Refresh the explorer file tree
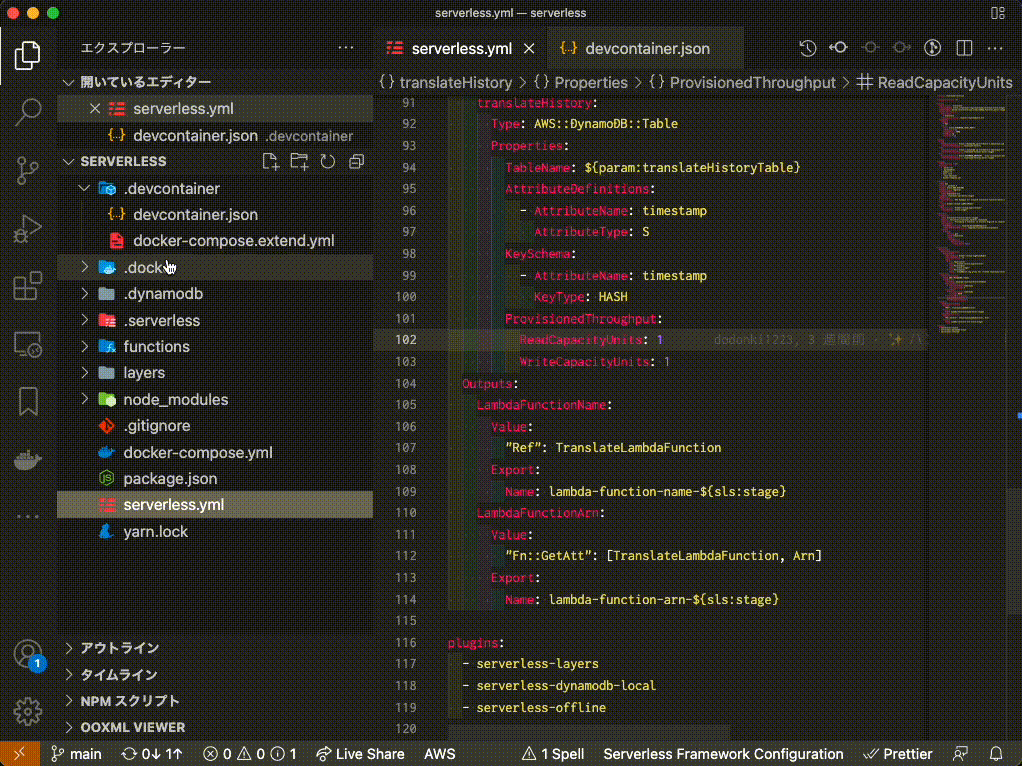The image size is (1022, 766). coord(328,161)
